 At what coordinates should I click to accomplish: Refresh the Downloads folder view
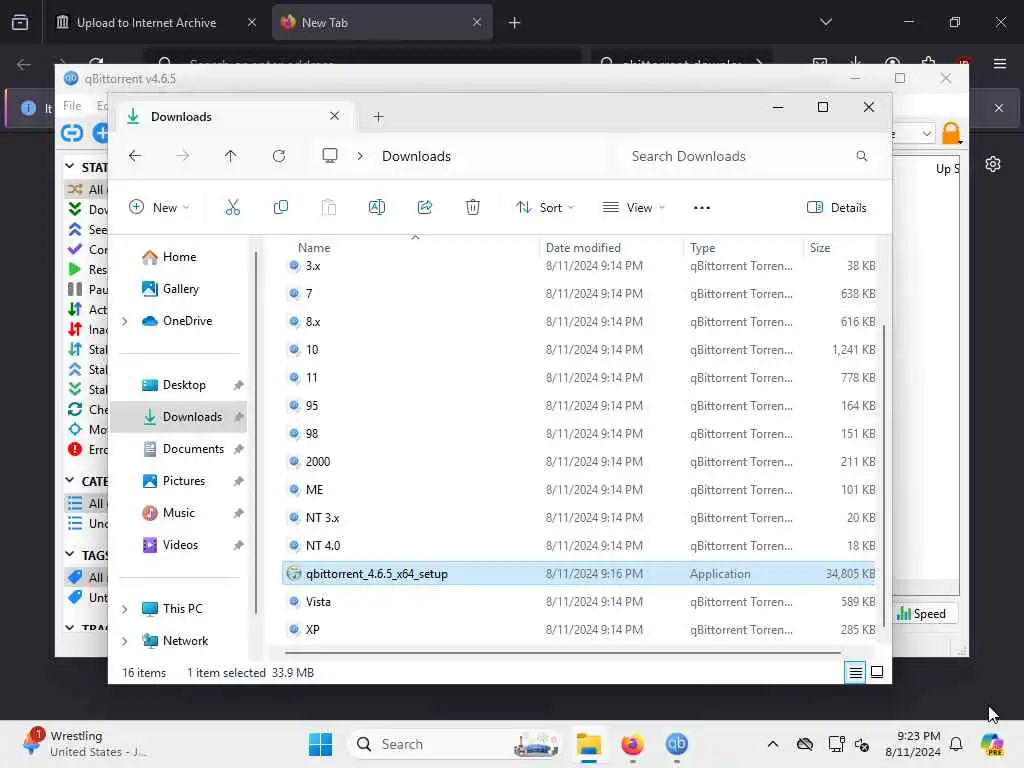point(279,156)
